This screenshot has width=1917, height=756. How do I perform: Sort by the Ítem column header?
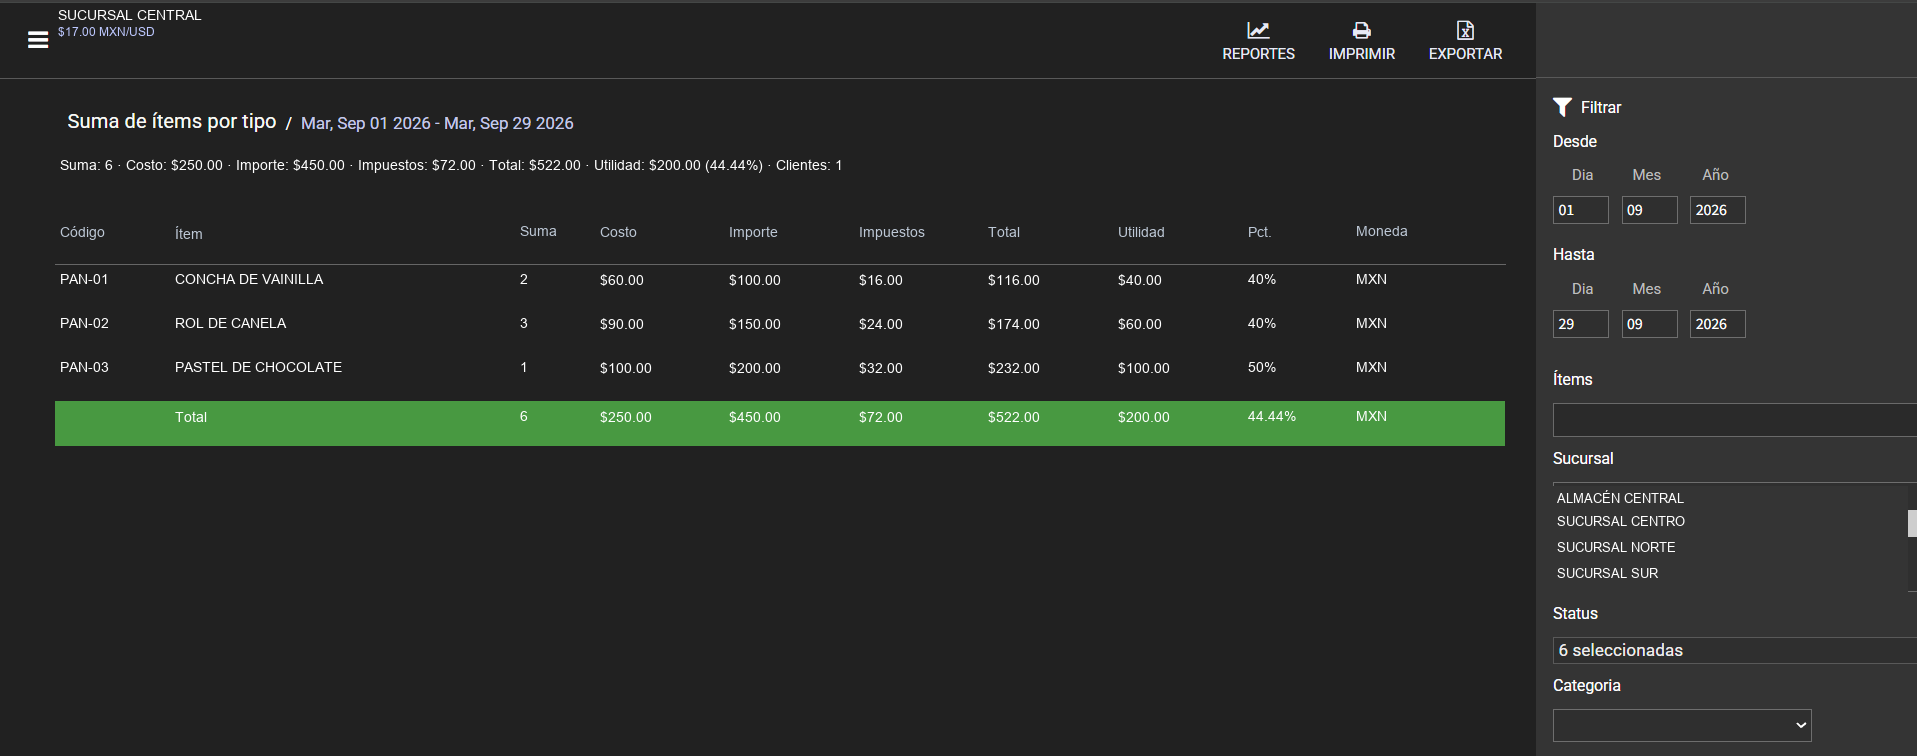[188, 233]
